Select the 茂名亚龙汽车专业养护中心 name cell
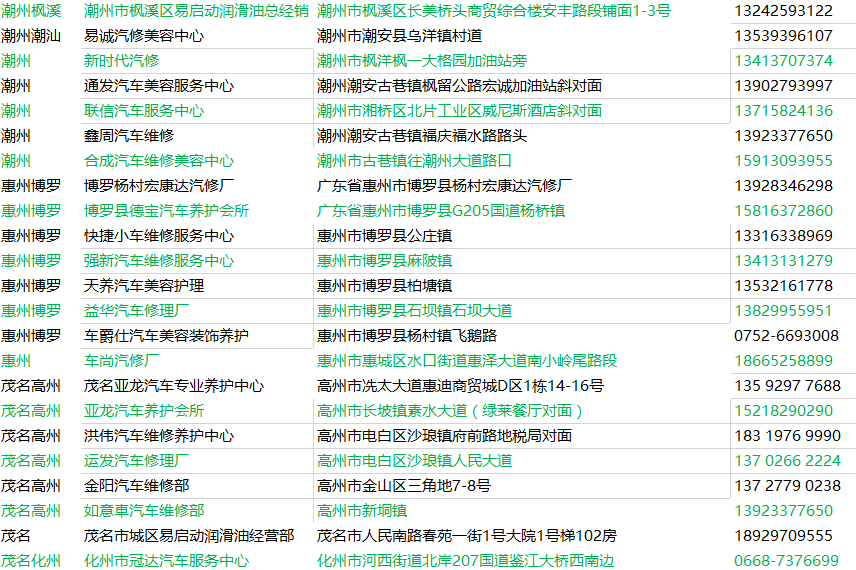The width and height of the screenshot is (856, 570). 174,386
